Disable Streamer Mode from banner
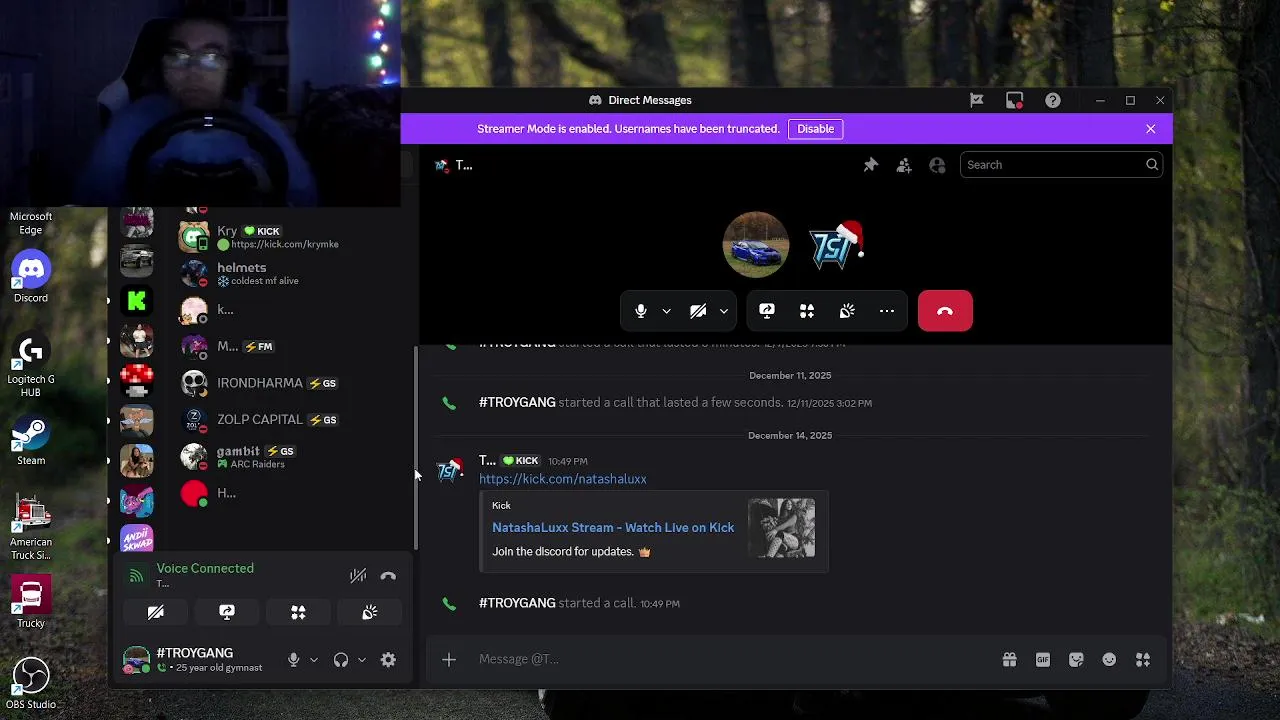1280x720 pixels. pos(815,129)
